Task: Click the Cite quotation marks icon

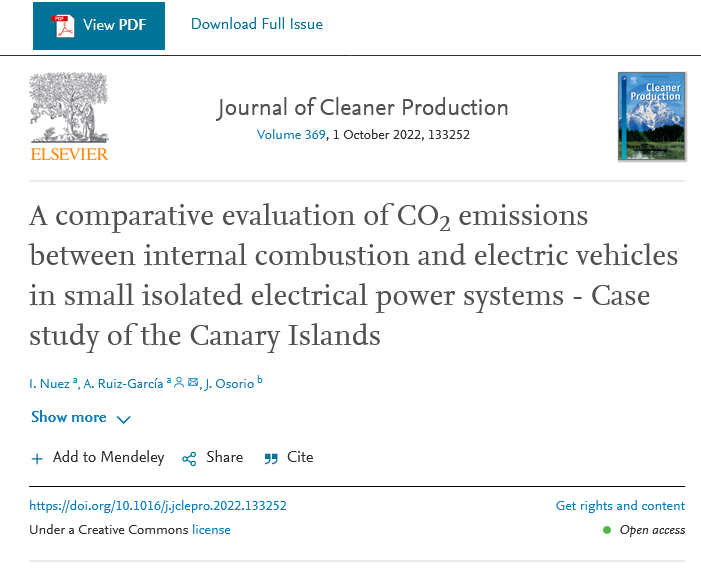Action: pos(271,458)
